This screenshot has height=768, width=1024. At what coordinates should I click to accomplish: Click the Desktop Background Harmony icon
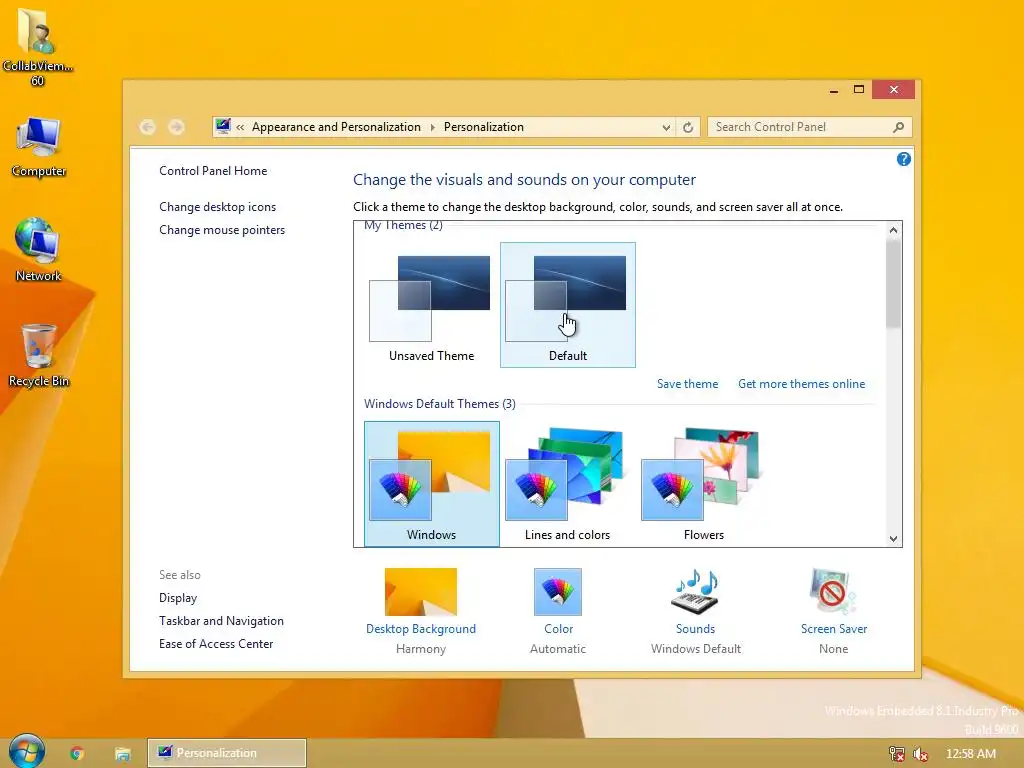pos(421,592)
